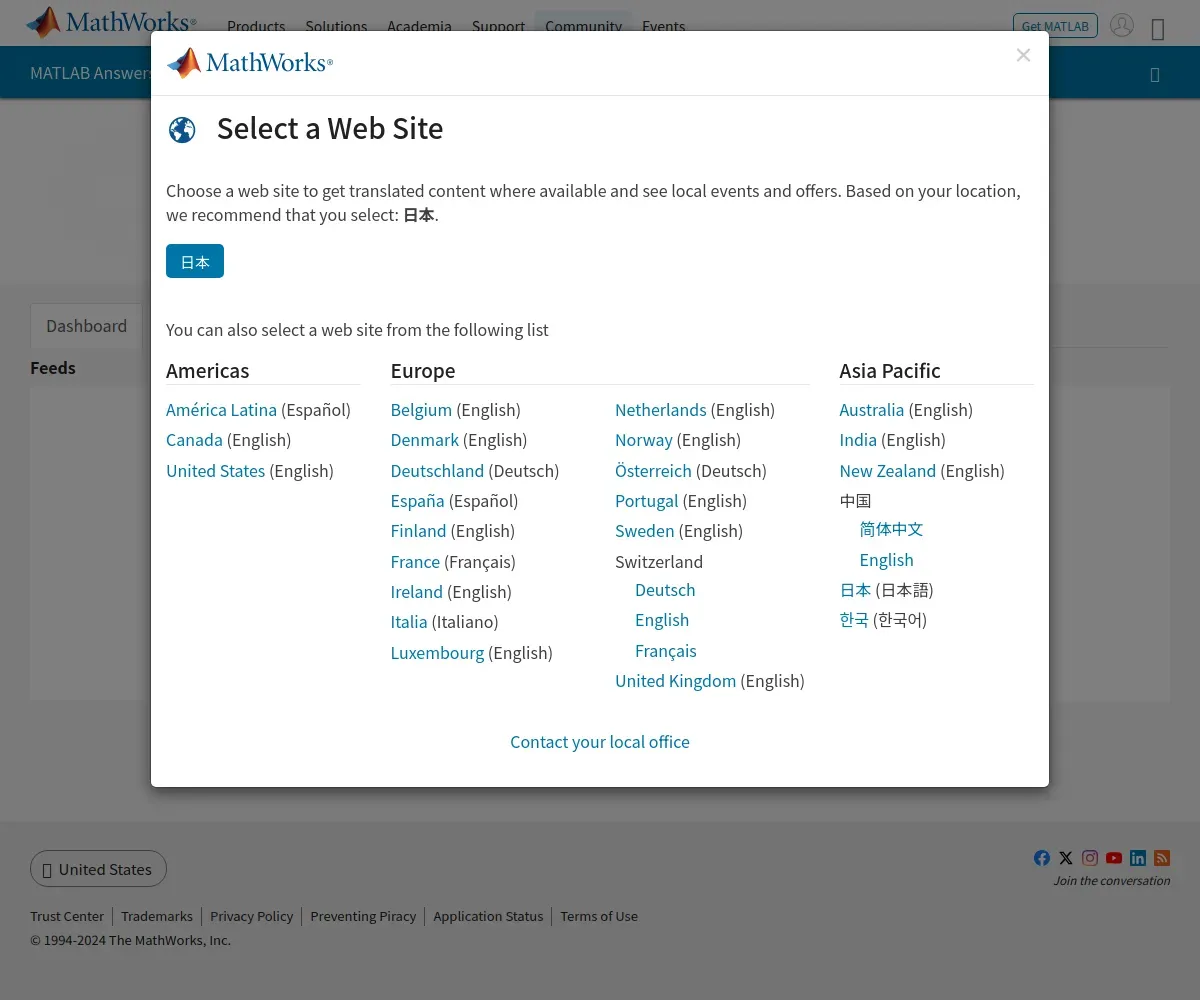This screenshot has width=1200, height=1000.
Task: Choose Switzerland Français option
Action: click(666, 651)
